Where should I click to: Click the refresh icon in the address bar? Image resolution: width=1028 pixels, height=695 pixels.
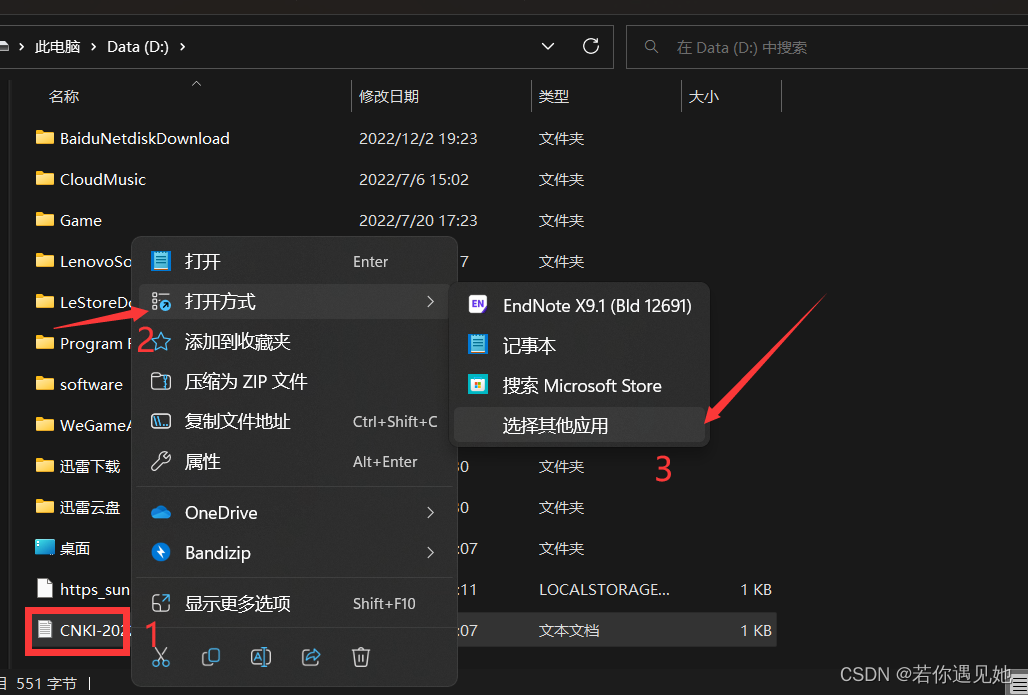click(590, 46)
